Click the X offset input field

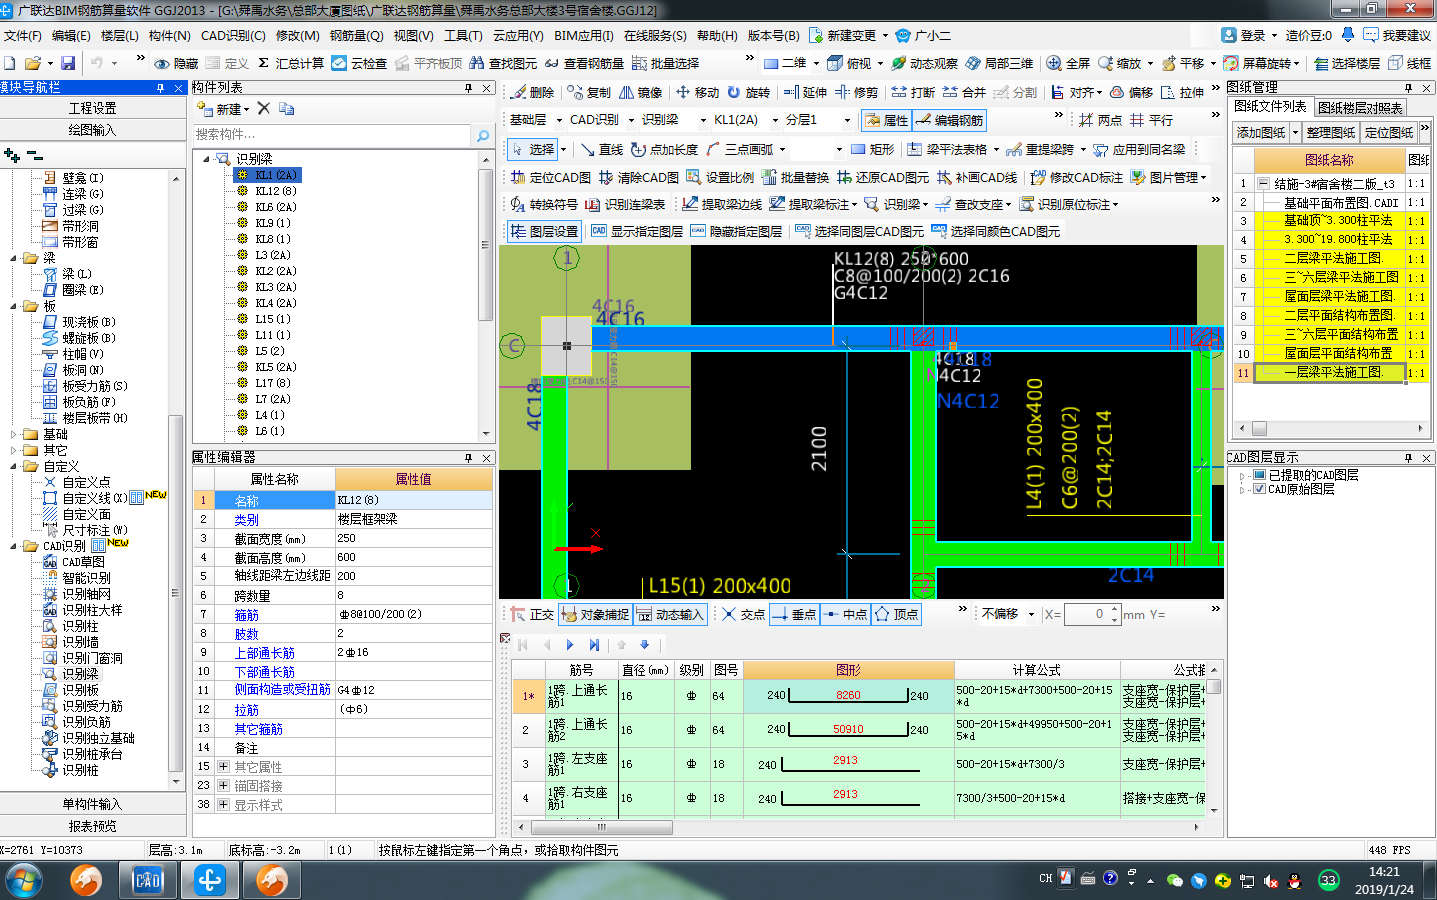pyautogui.click(x=1091, y=614)
